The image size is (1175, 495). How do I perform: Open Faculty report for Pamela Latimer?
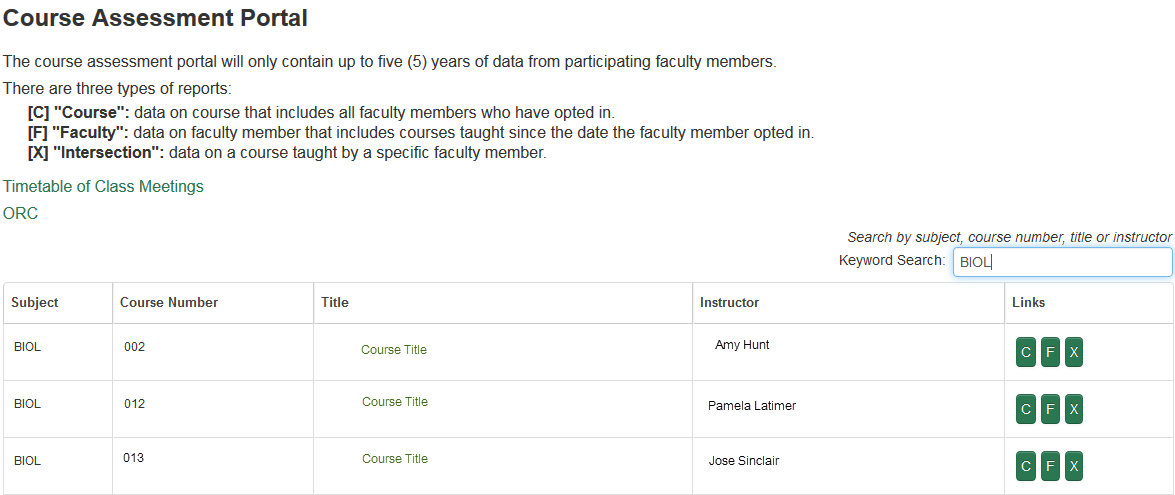click(1050, 409)
